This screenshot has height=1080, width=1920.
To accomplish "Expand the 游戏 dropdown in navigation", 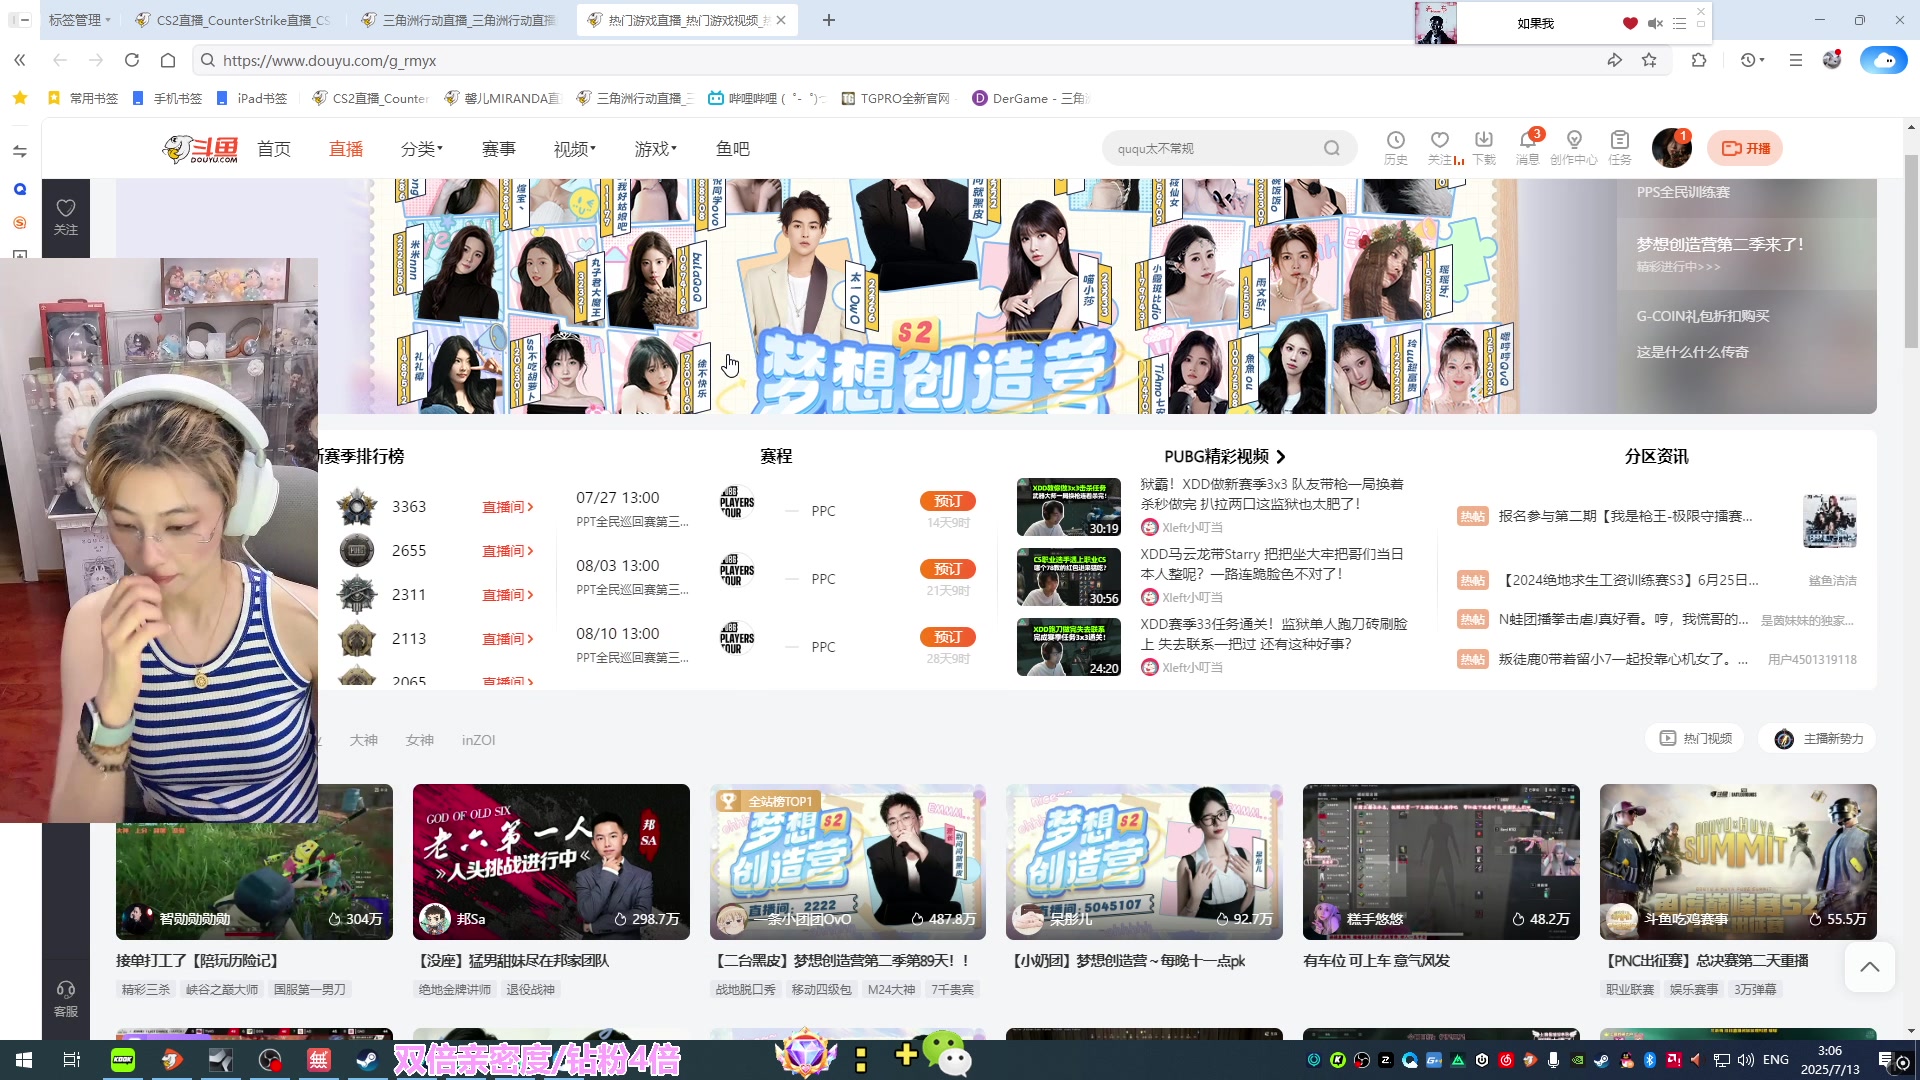I will coord(655,149).
